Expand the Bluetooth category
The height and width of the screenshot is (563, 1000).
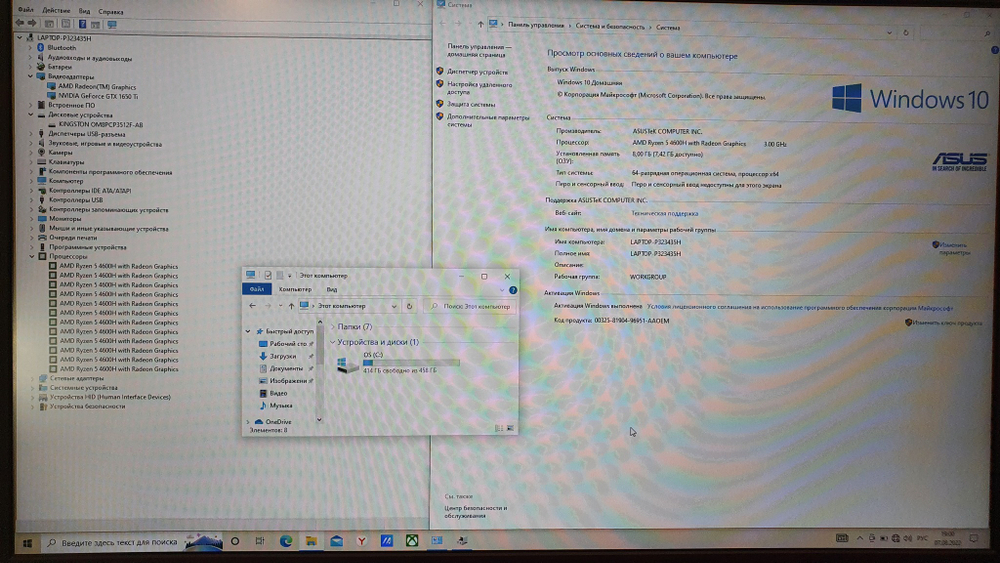pos(29,48)
